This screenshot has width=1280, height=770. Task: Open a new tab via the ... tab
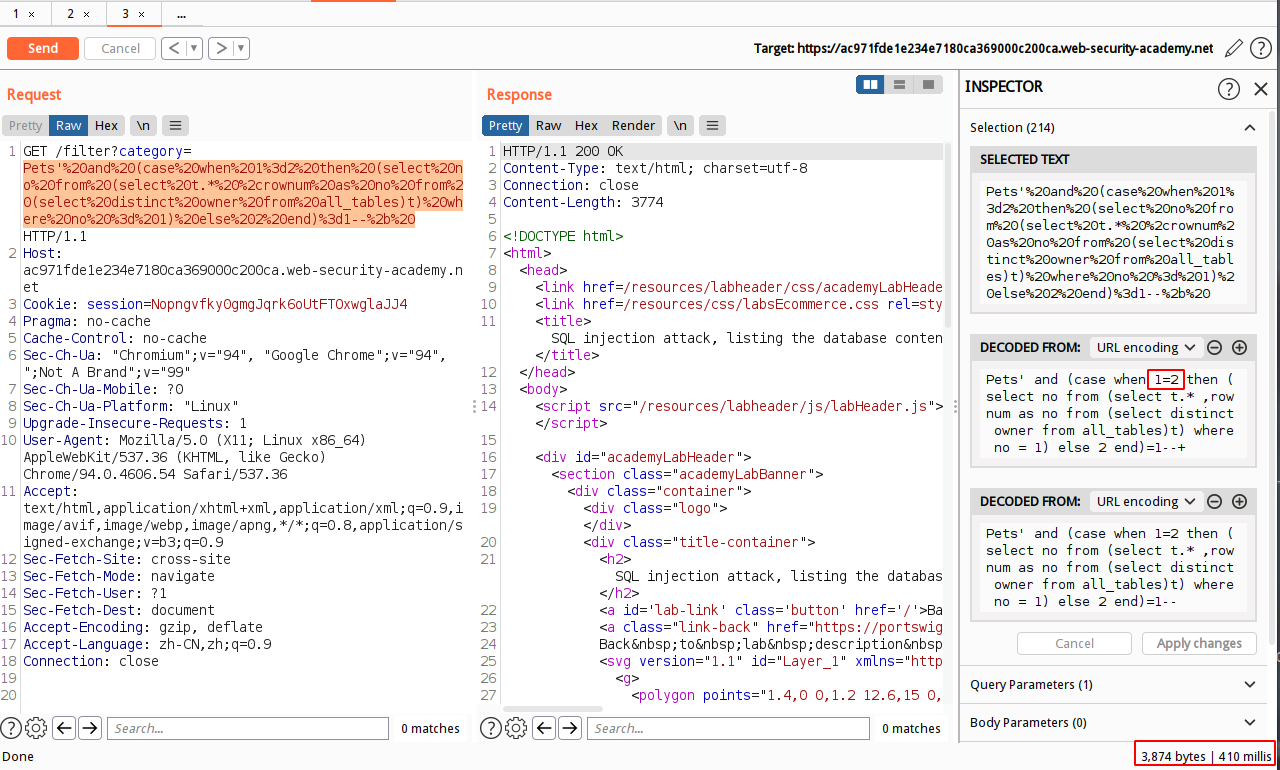click(x=181, y=14)
